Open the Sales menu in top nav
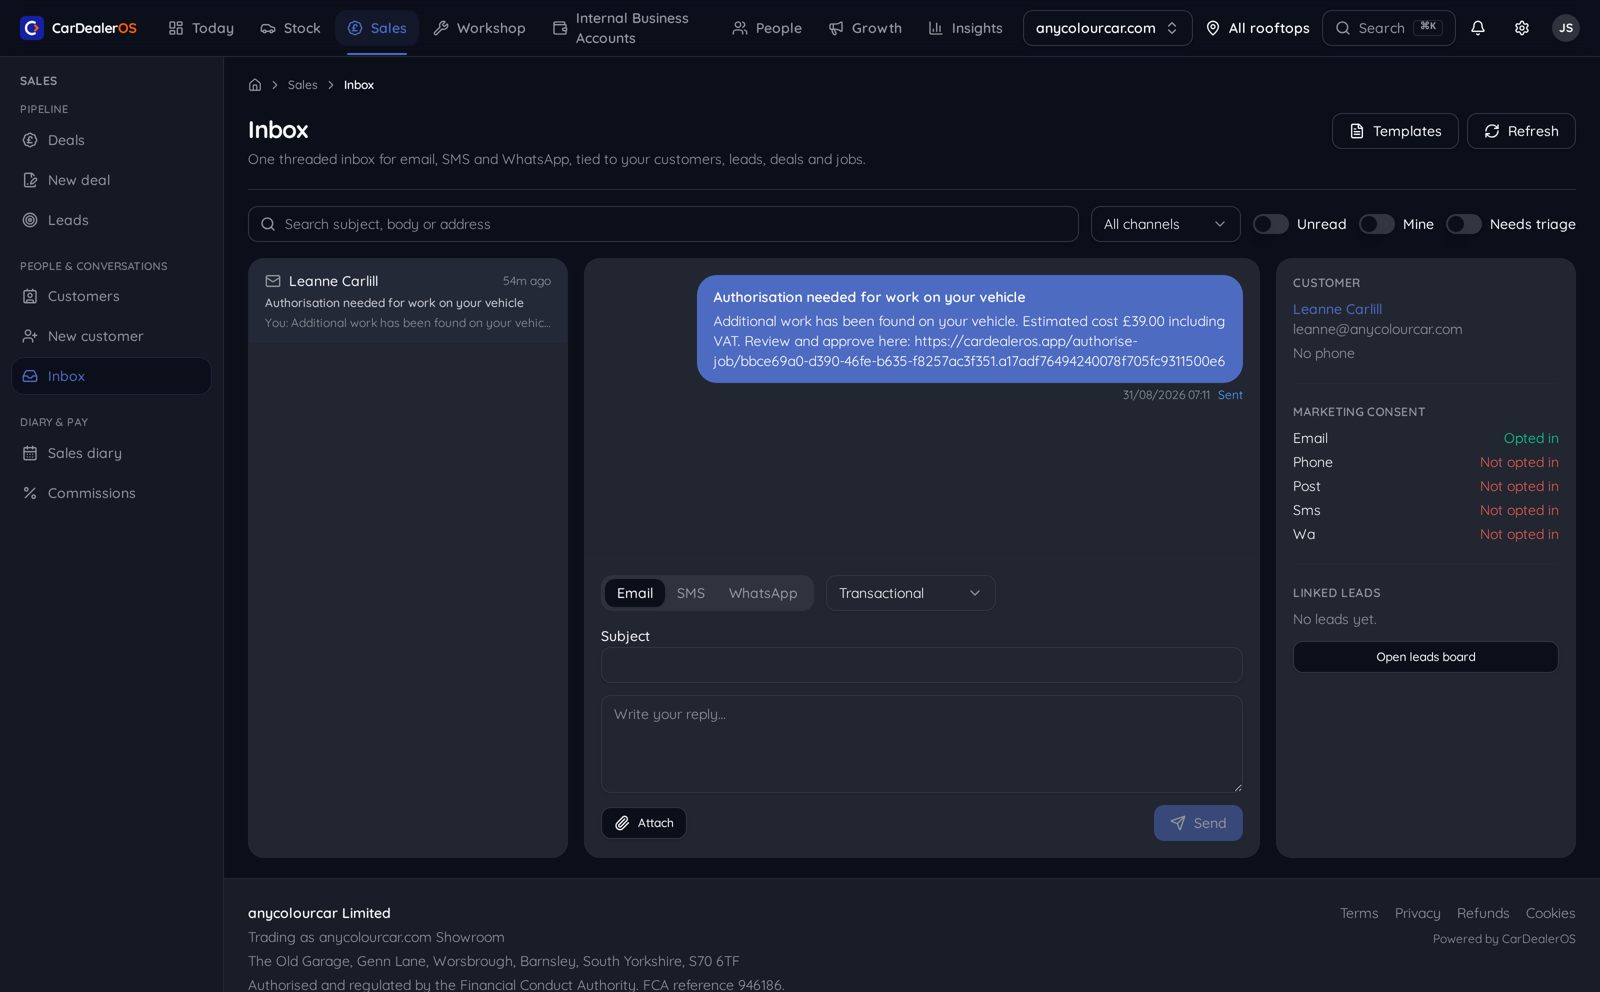 pos(377,28)
